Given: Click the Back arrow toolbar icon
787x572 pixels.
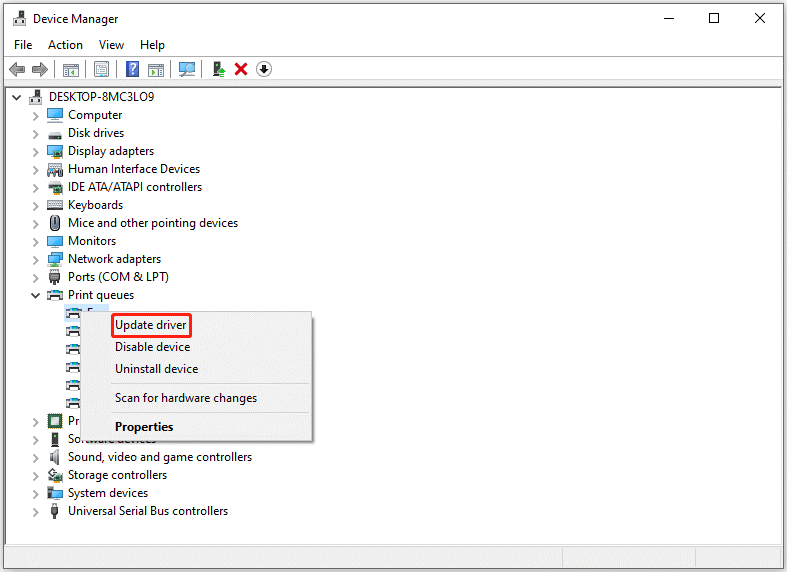Looking at the screenshot, I should (x=17, y=69).
